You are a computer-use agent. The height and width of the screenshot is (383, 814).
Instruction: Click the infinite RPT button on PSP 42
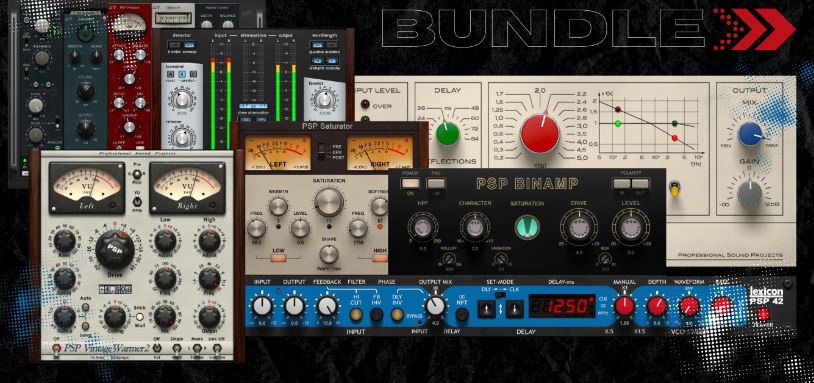(462, 313)
